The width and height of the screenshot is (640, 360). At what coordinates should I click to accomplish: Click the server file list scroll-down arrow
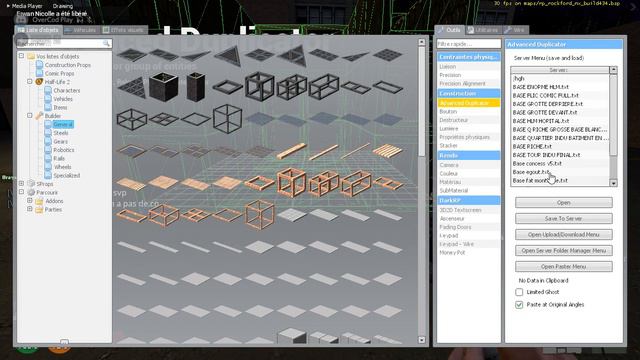[613, 183]
